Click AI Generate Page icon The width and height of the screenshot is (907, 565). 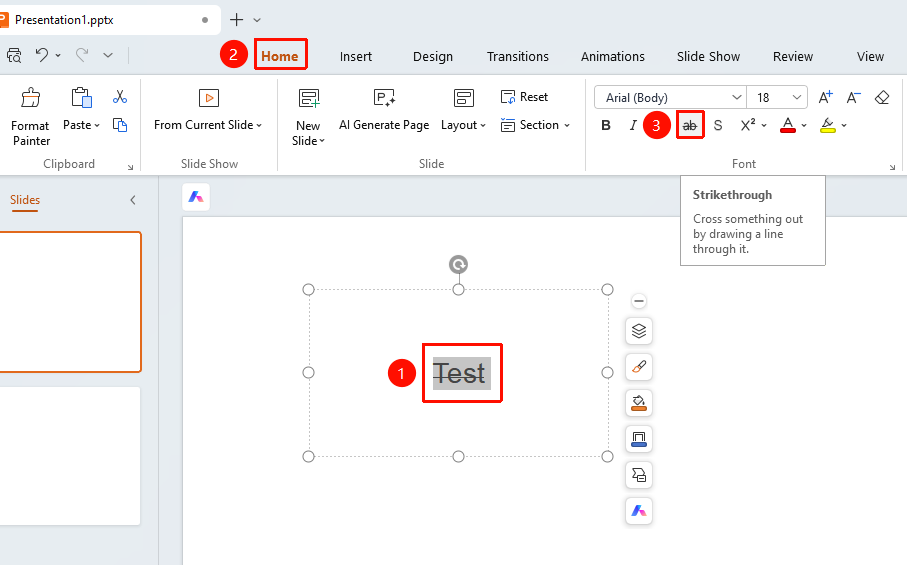(384, 98)
